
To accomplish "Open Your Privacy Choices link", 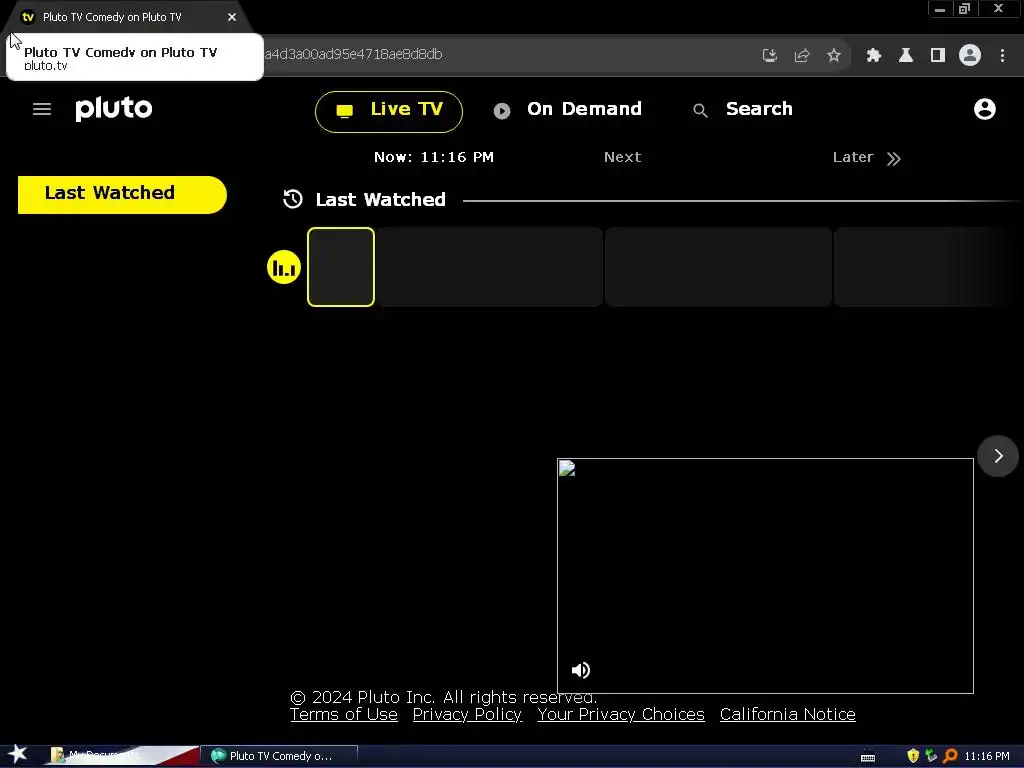I will tap(620, 714).
